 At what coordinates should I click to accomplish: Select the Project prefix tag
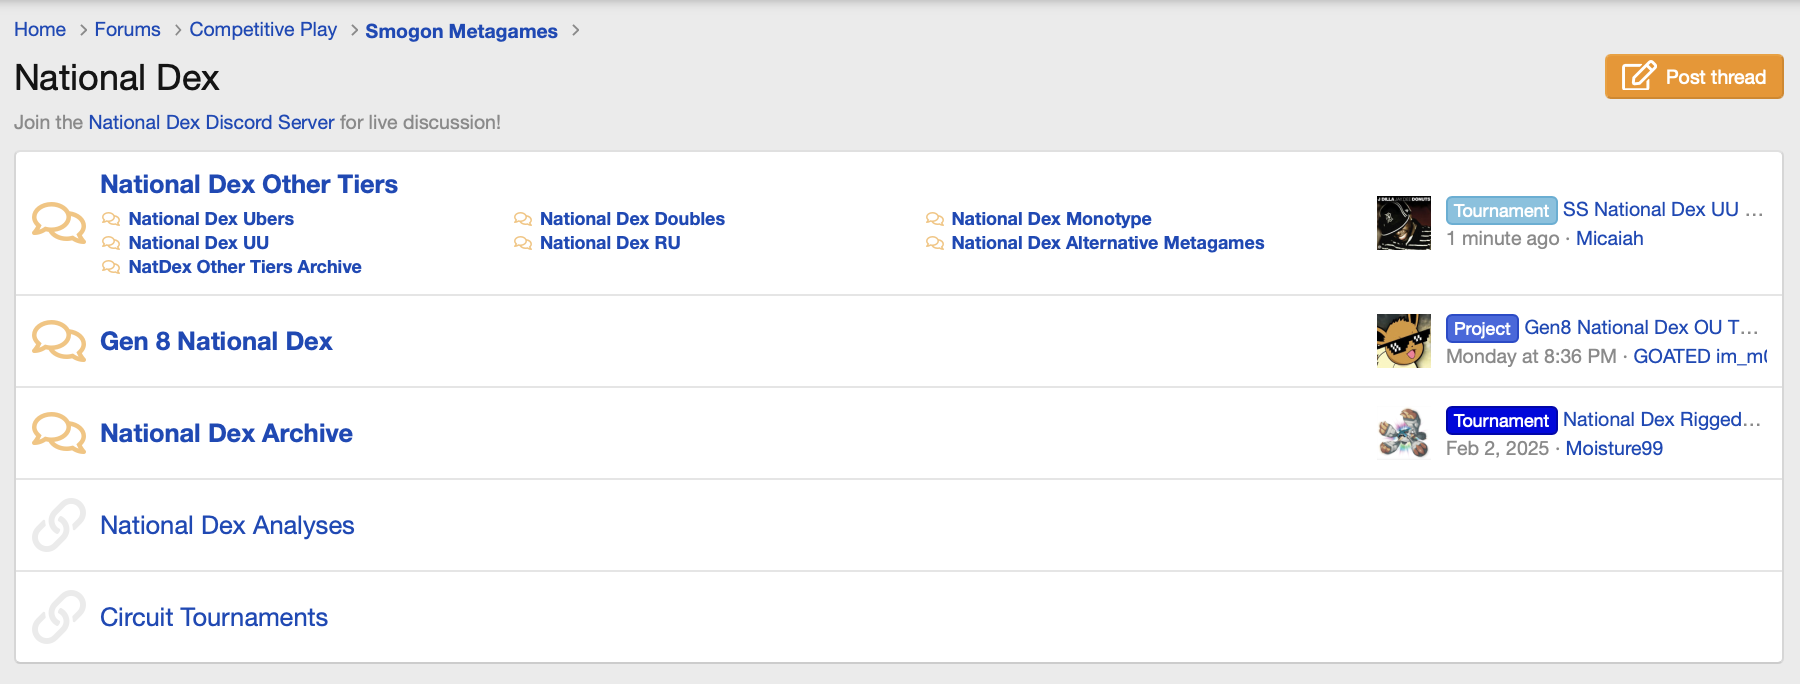coord(1482,328)
